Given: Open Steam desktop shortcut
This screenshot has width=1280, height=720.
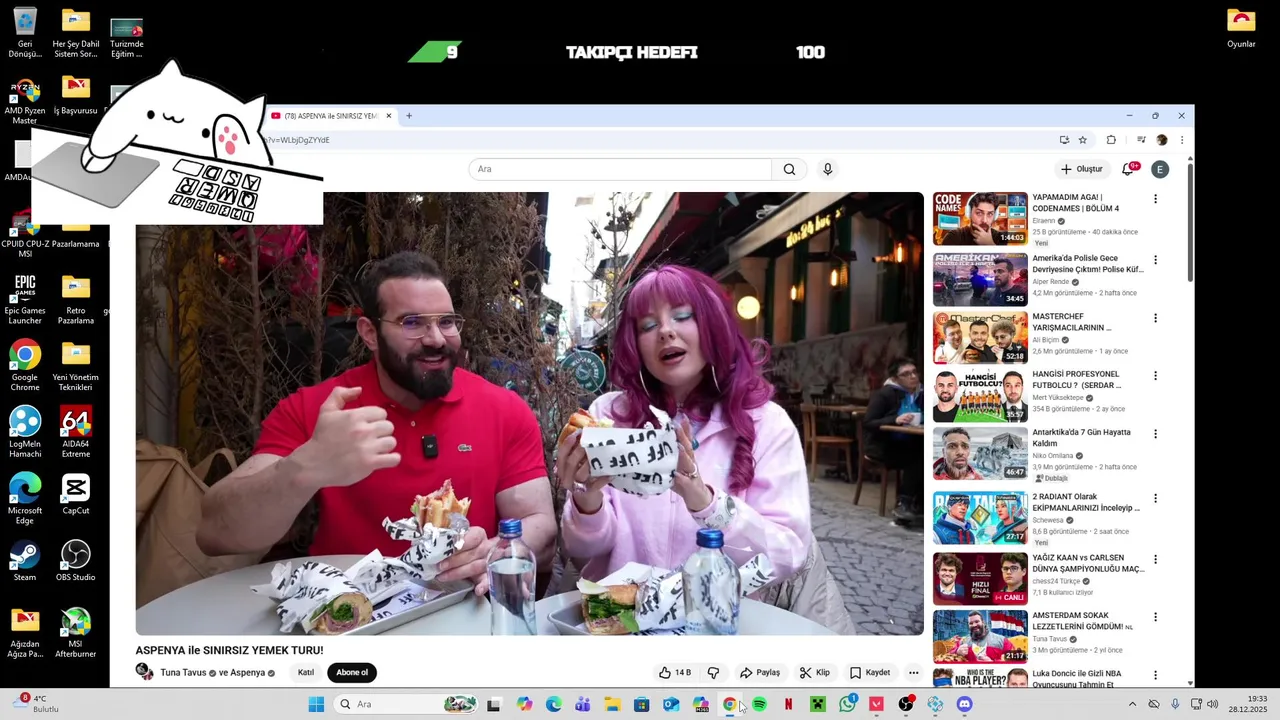Looking at the screenshot, I should (x=25, y=561).
